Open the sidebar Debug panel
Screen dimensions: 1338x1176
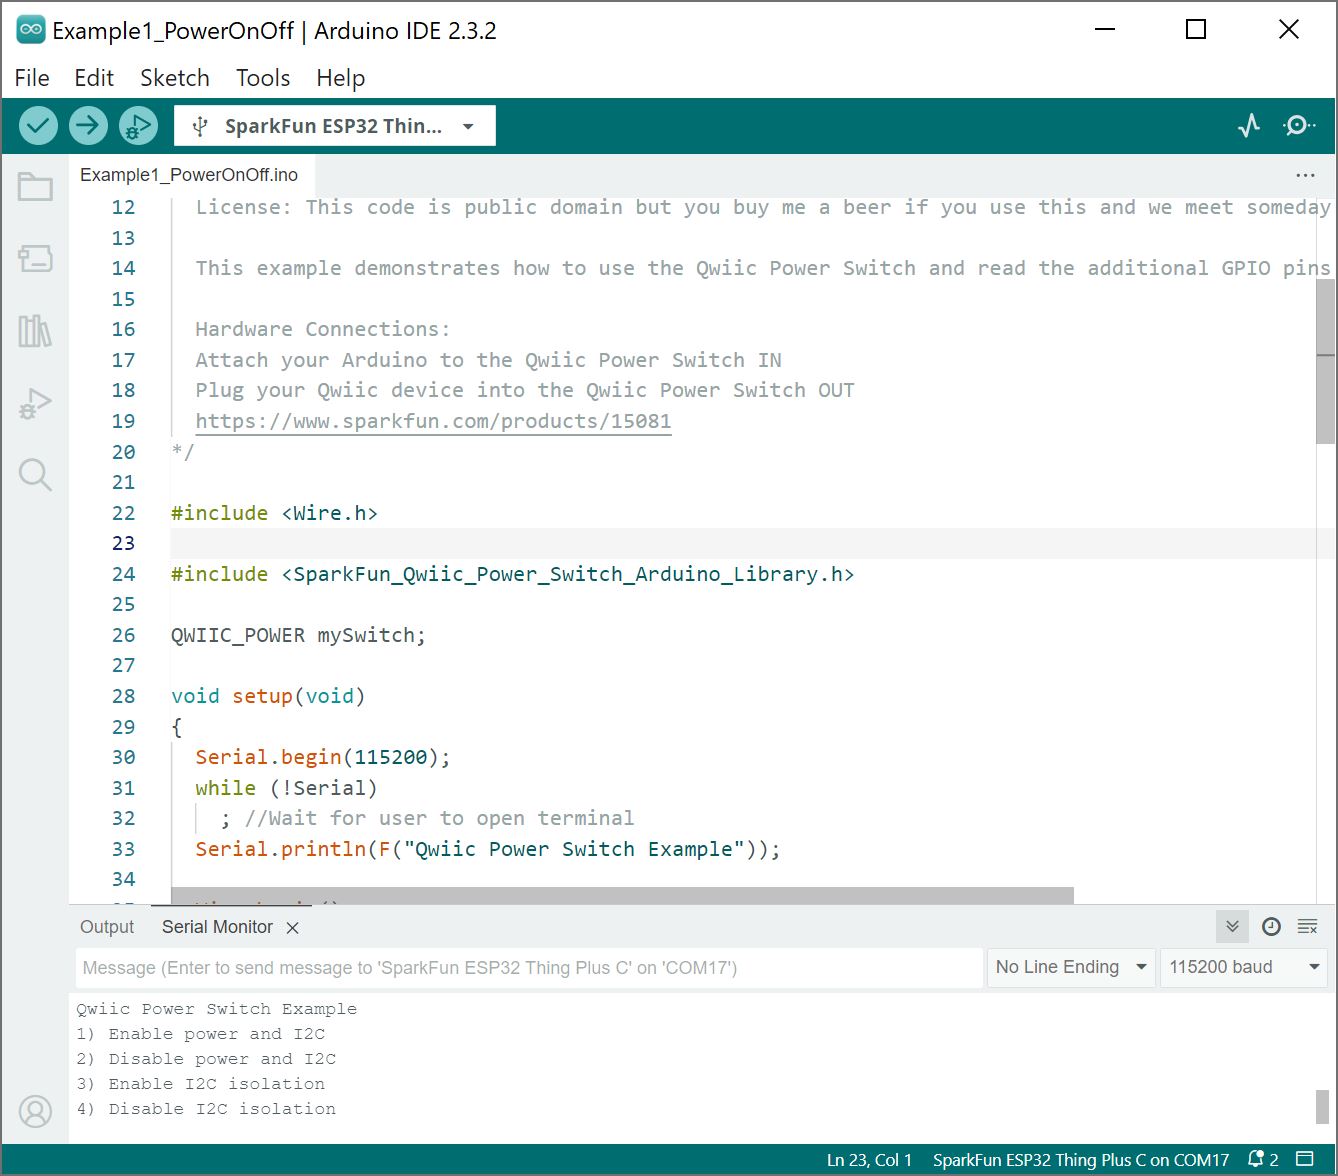(35, 403)
